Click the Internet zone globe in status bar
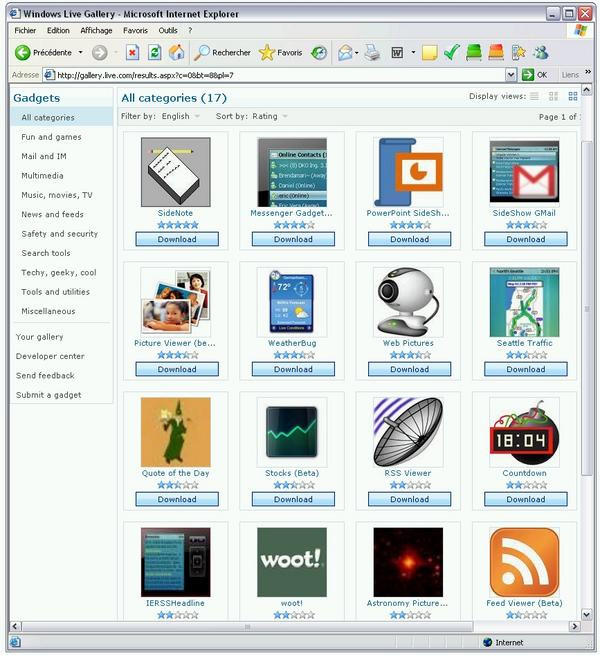600x655 pixels. point(487,642)
